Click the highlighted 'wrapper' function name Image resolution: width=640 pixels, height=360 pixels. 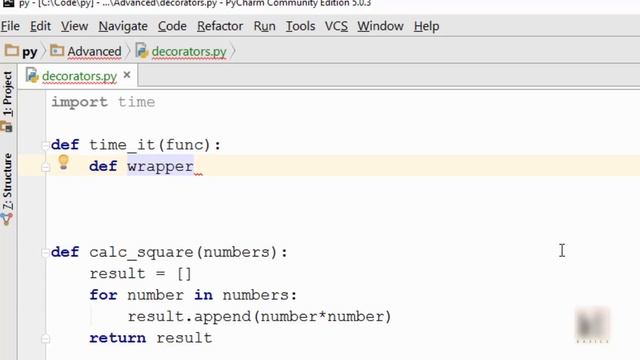coord(160,167)
